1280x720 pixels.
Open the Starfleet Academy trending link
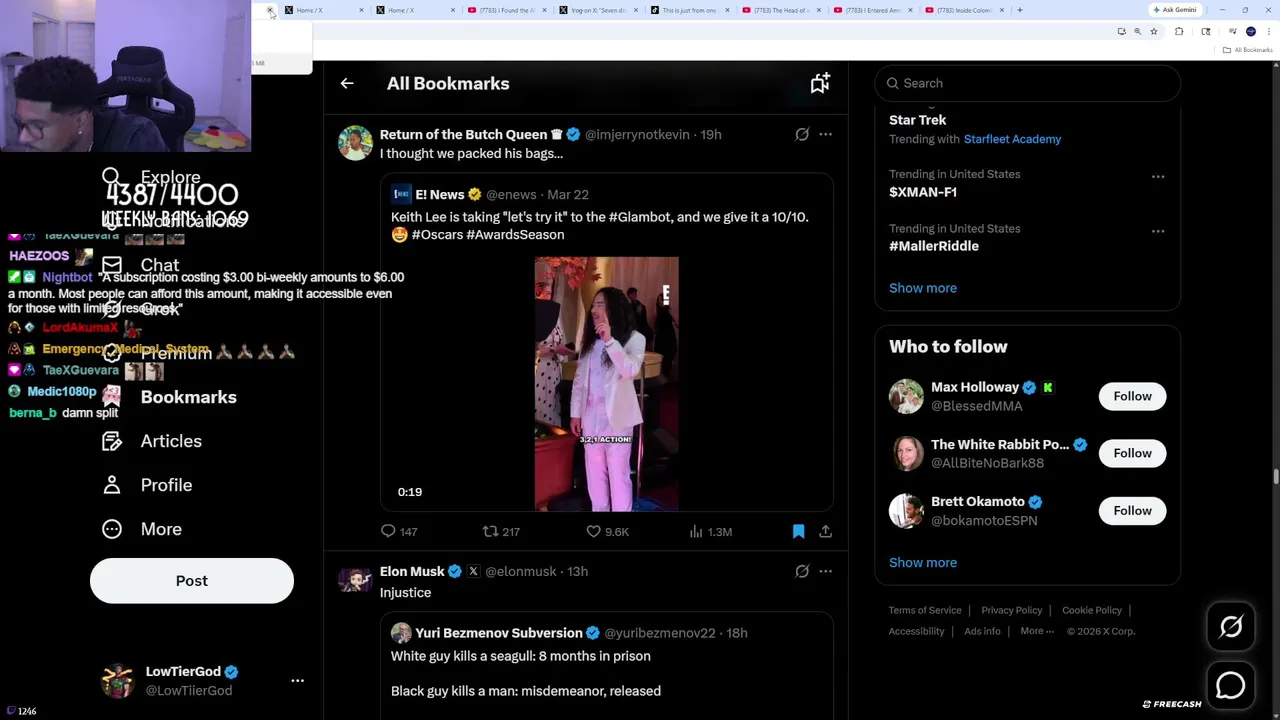(x=1012, y=139)
